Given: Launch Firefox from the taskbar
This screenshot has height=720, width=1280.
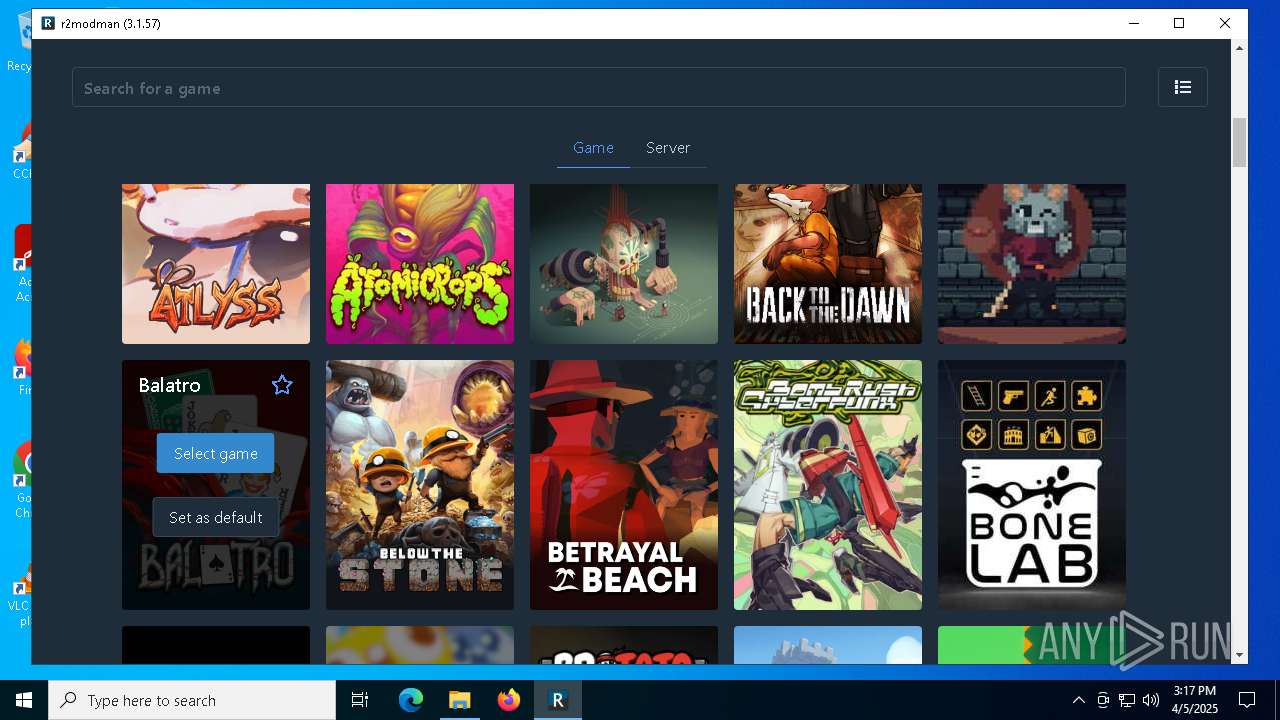Looking at the screenshot, I should click(x=509, y=700).
